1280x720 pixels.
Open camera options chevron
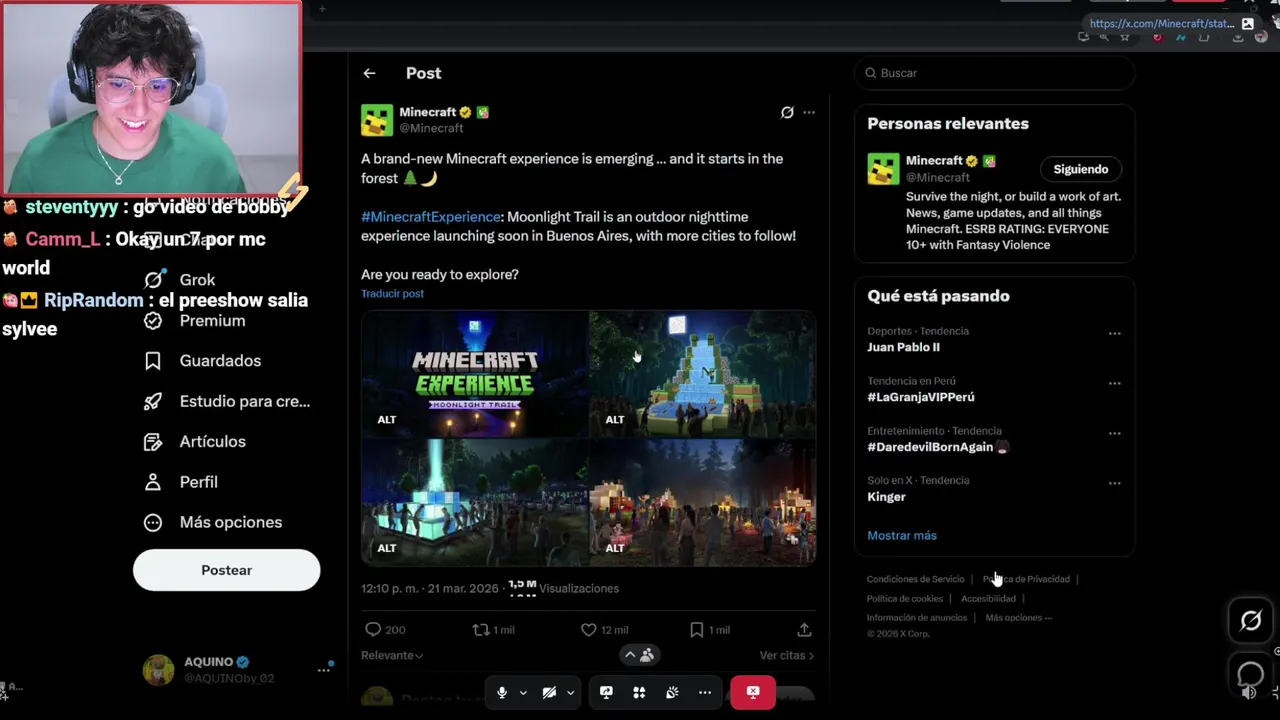(570, 693)
